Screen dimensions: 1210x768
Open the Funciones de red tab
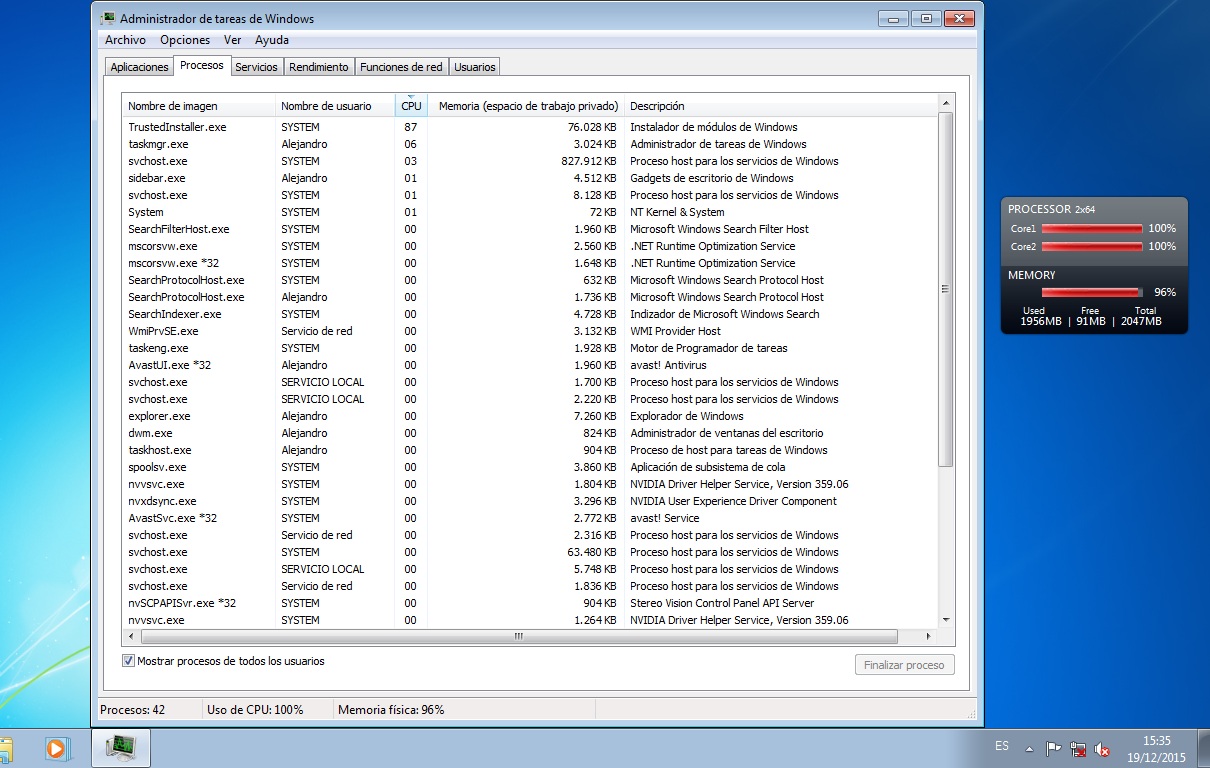click(x=401, y=67)
